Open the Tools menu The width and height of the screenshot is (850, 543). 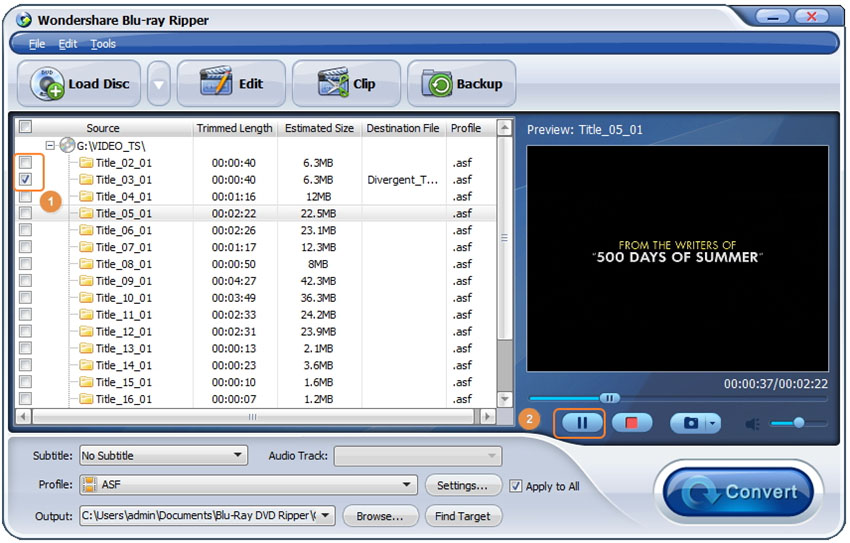(103, 44)
